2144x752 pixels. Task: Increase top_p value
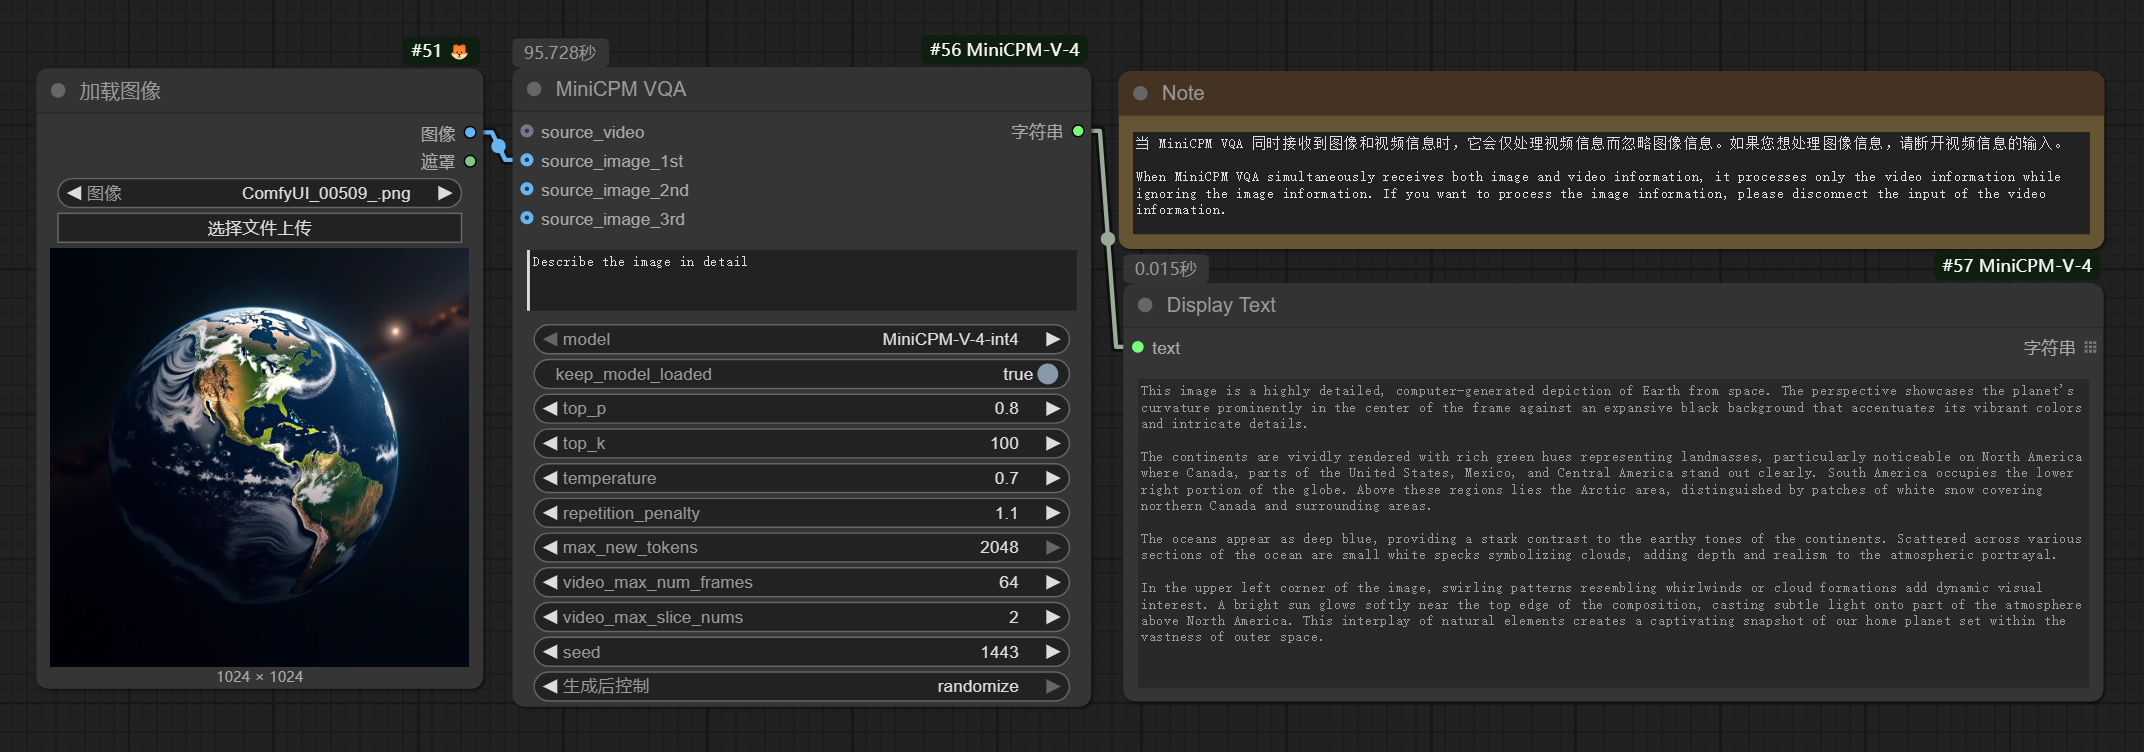tap(1053, 408)
